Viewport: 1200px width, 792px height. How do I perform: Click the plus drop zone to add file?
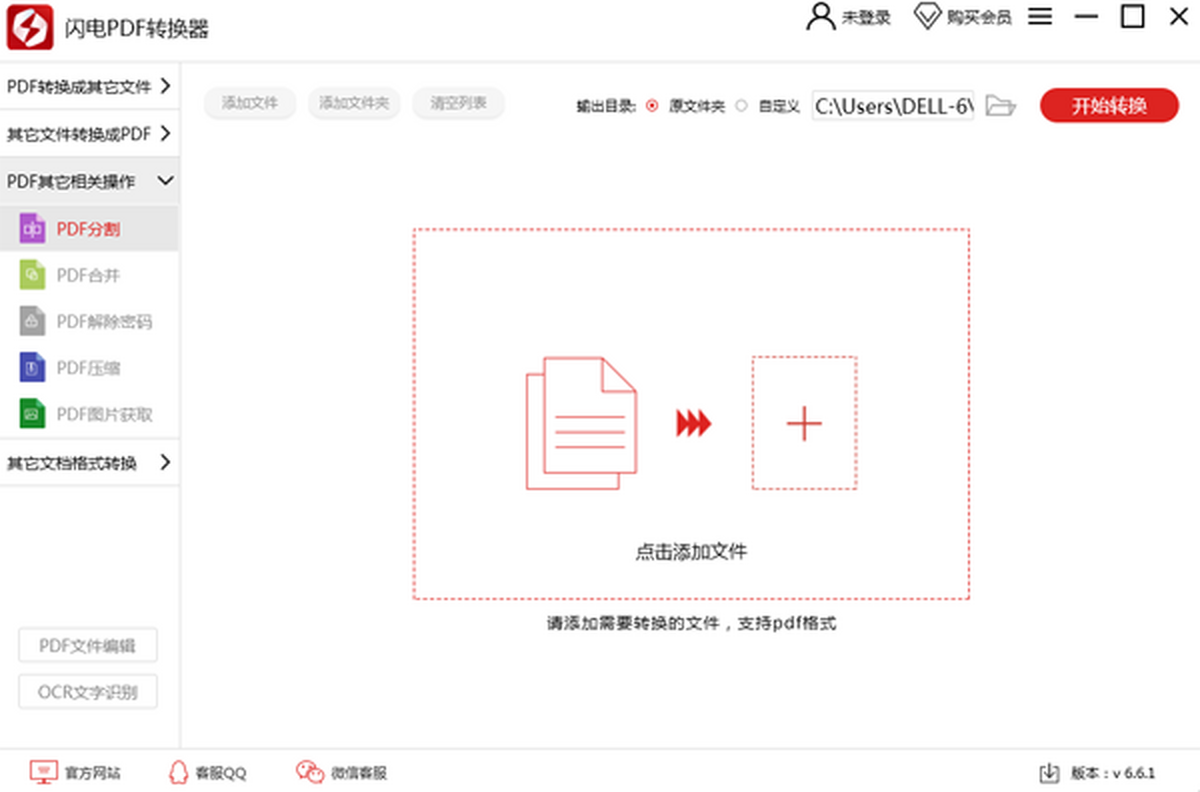[x=804, y=424]
